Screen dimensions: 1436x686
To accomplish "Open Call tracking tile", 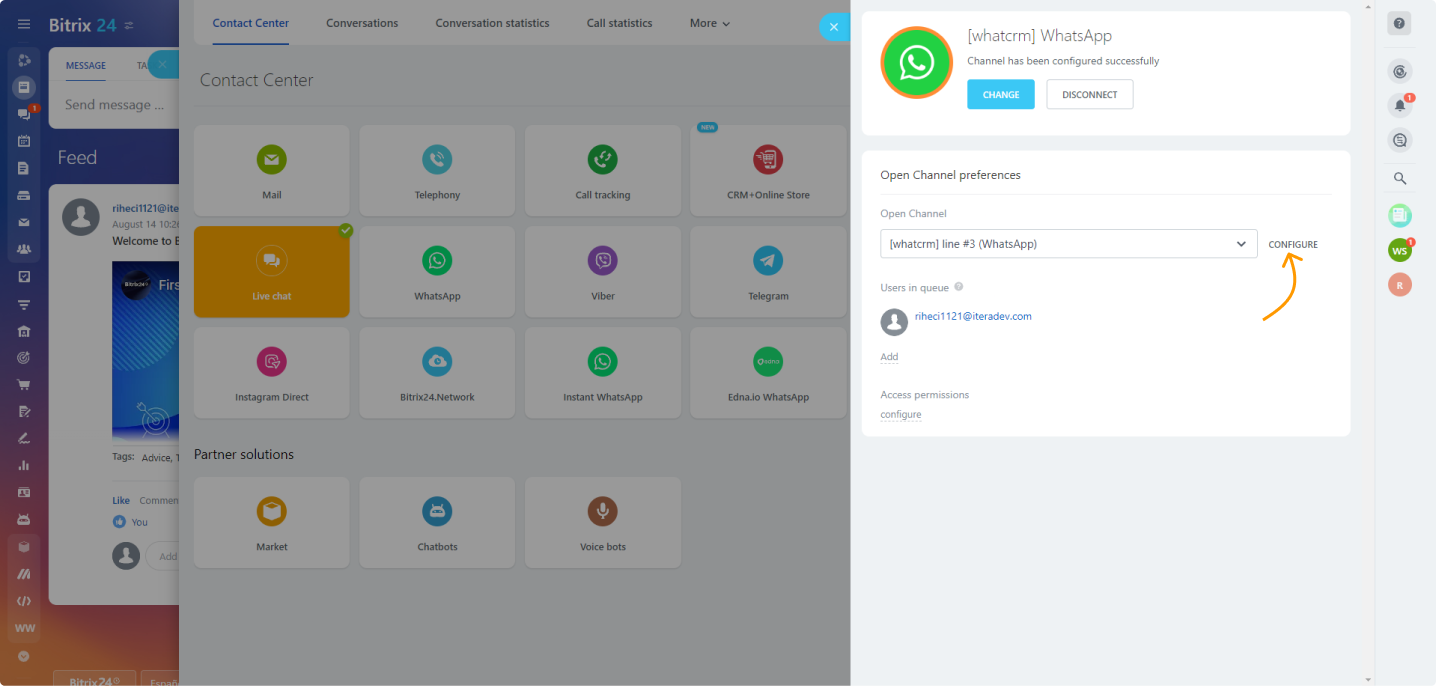I will (602, 170).
